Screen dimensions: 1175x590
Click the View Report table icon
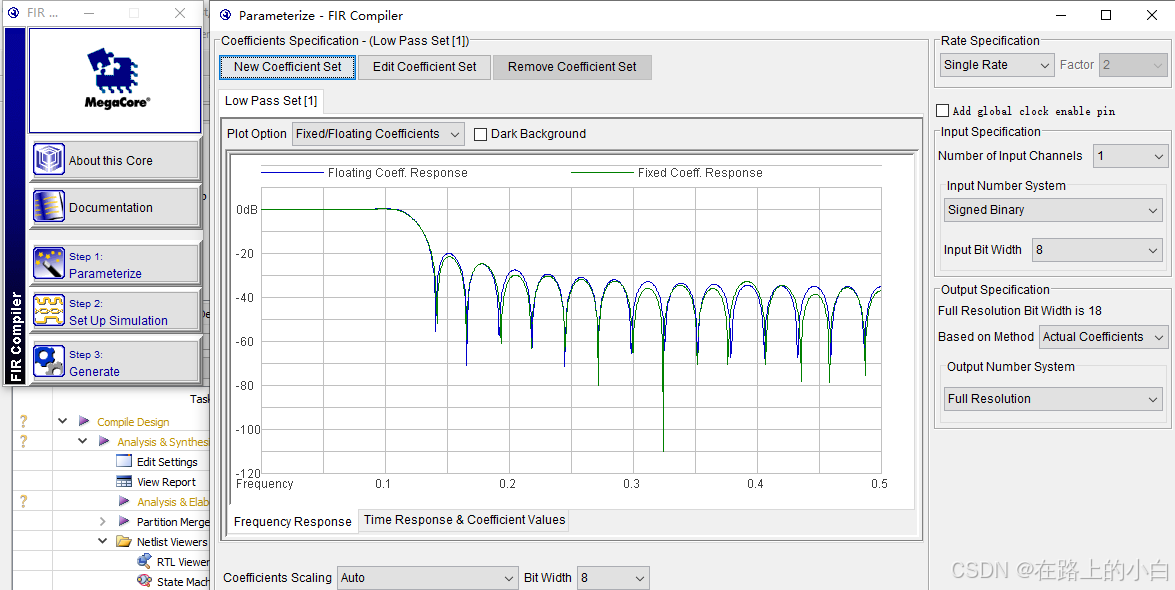pos(124,481)
